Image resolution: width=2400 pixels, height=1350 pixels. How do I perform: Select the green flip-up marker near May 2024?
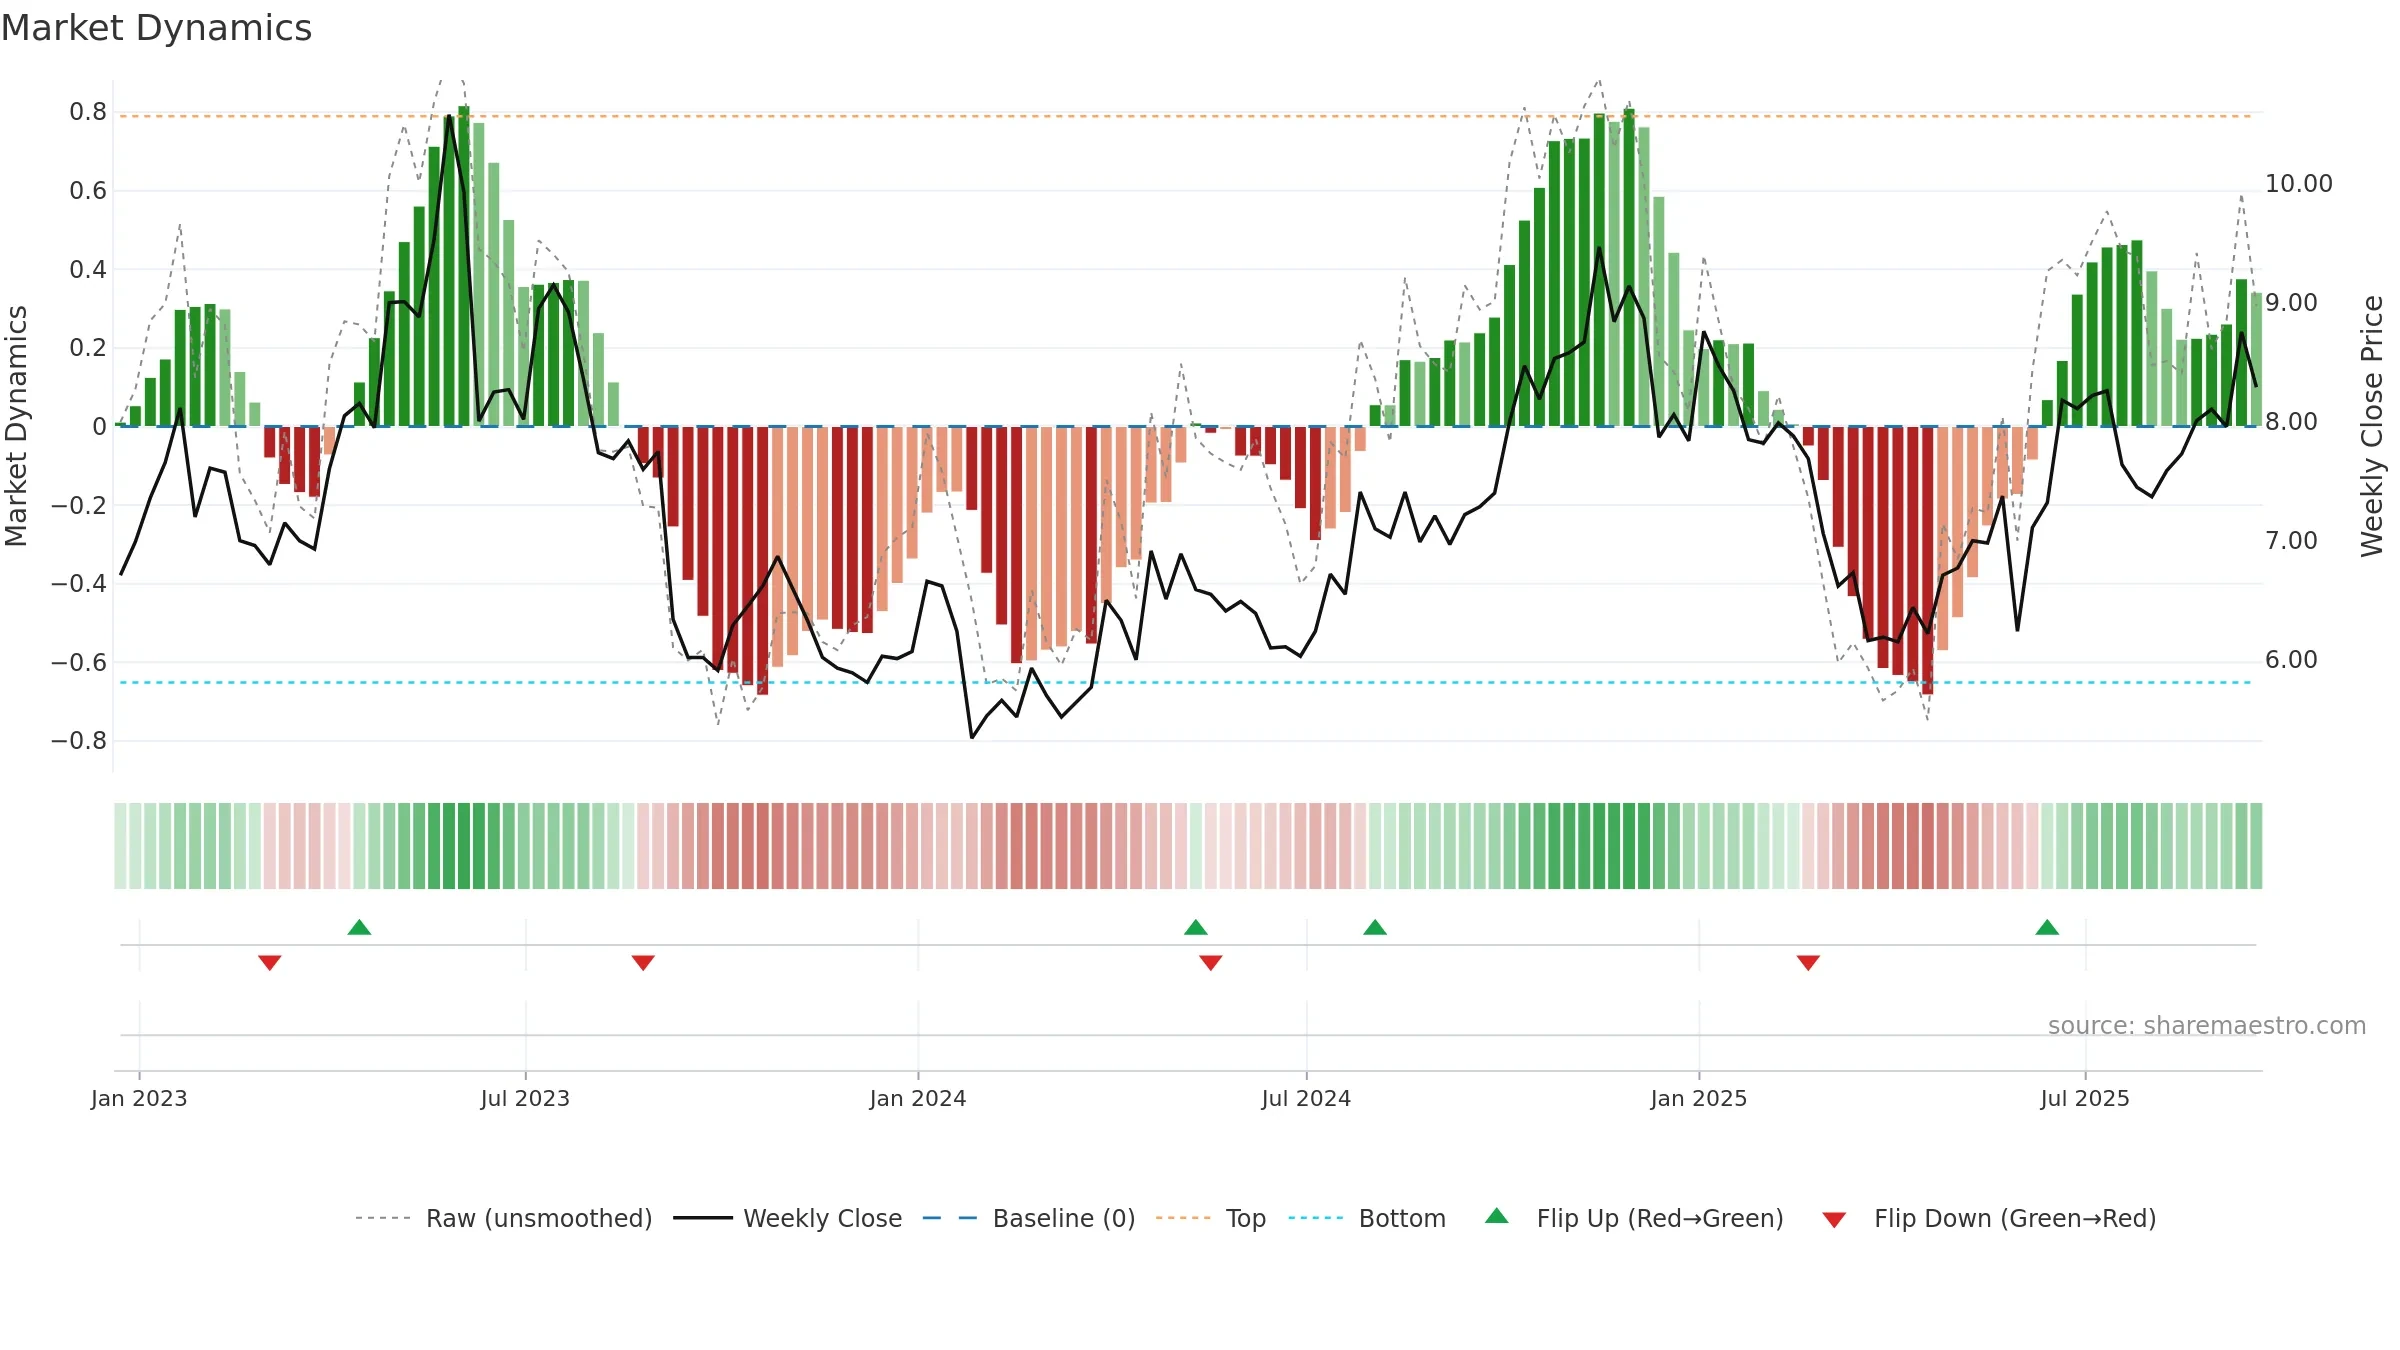(1196, 927)
